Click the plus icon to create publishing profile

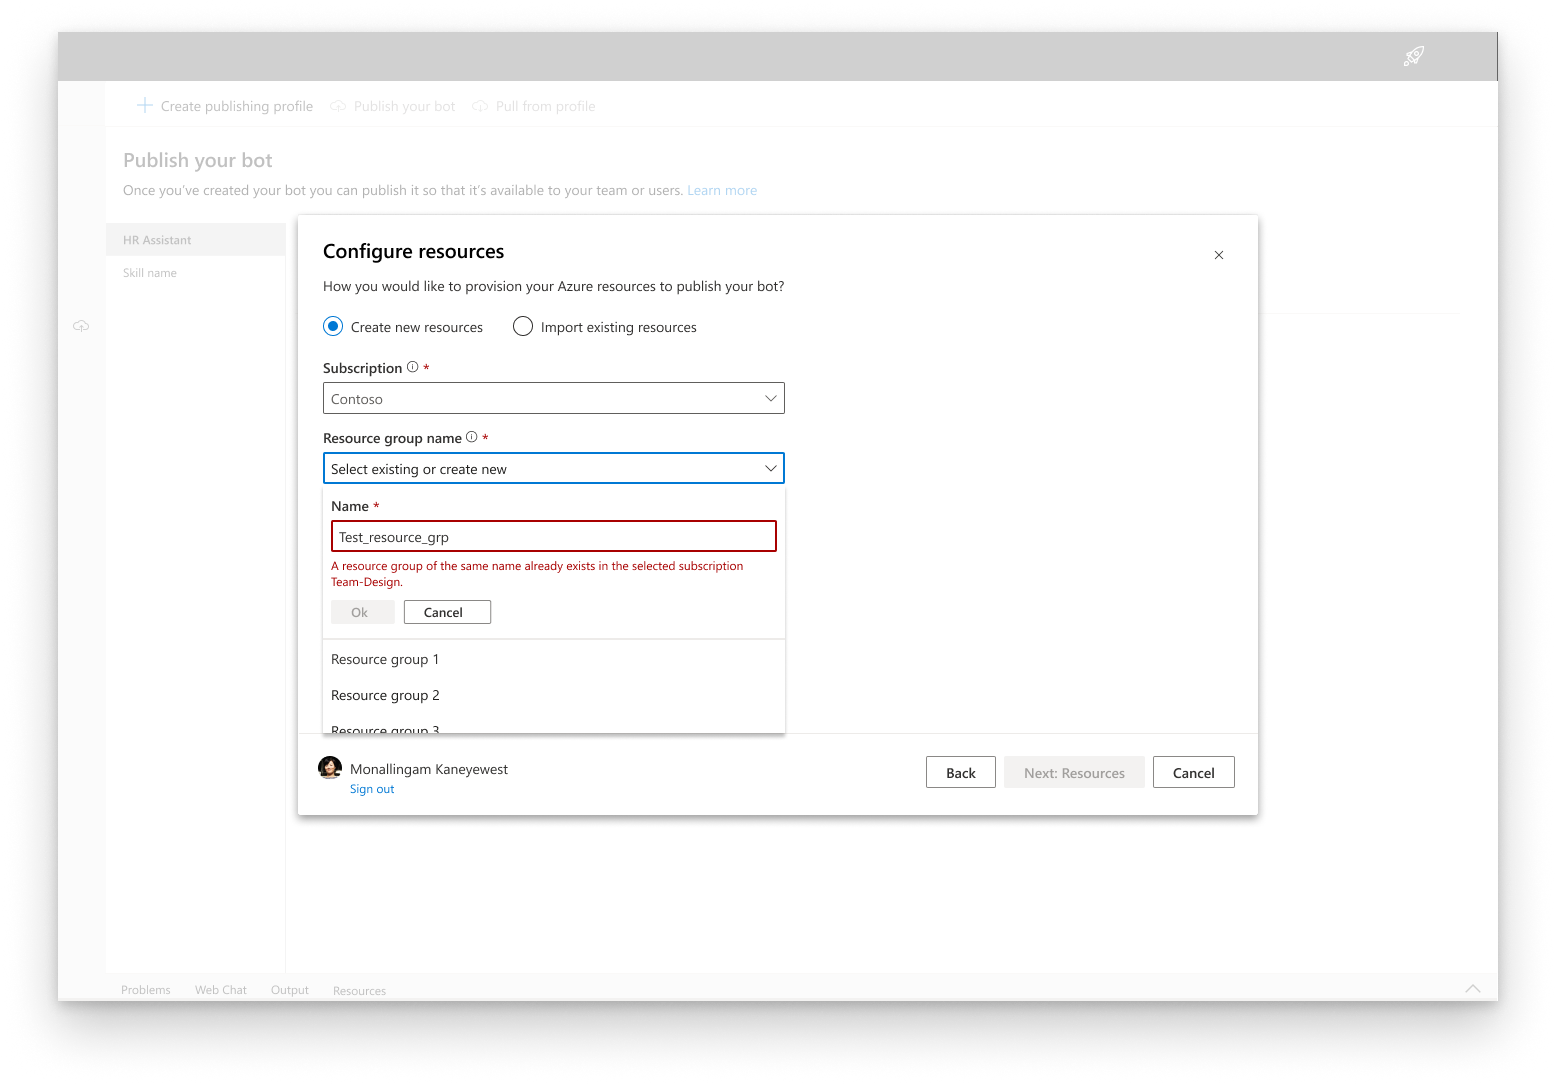coord(144,105)
